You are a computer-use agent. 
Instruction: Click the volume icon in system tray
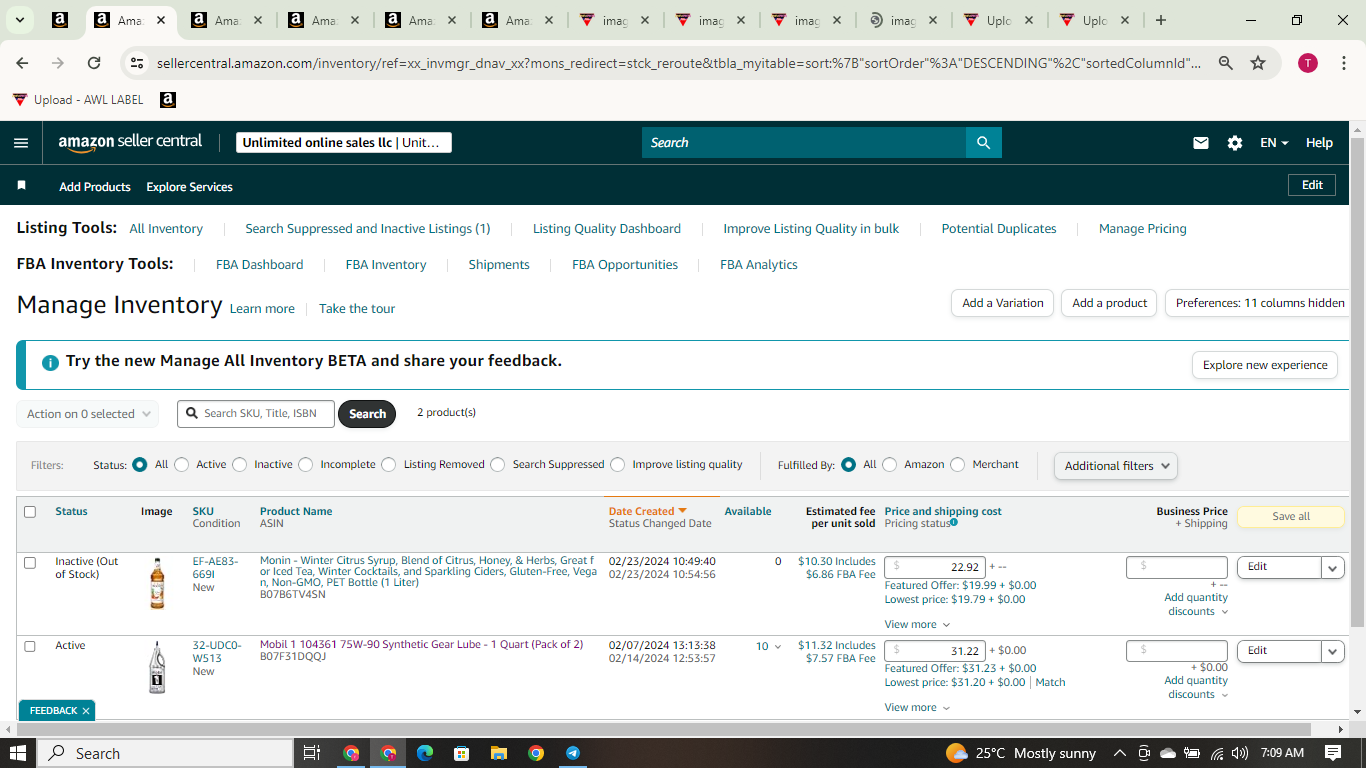click(x=1240, y=753)
